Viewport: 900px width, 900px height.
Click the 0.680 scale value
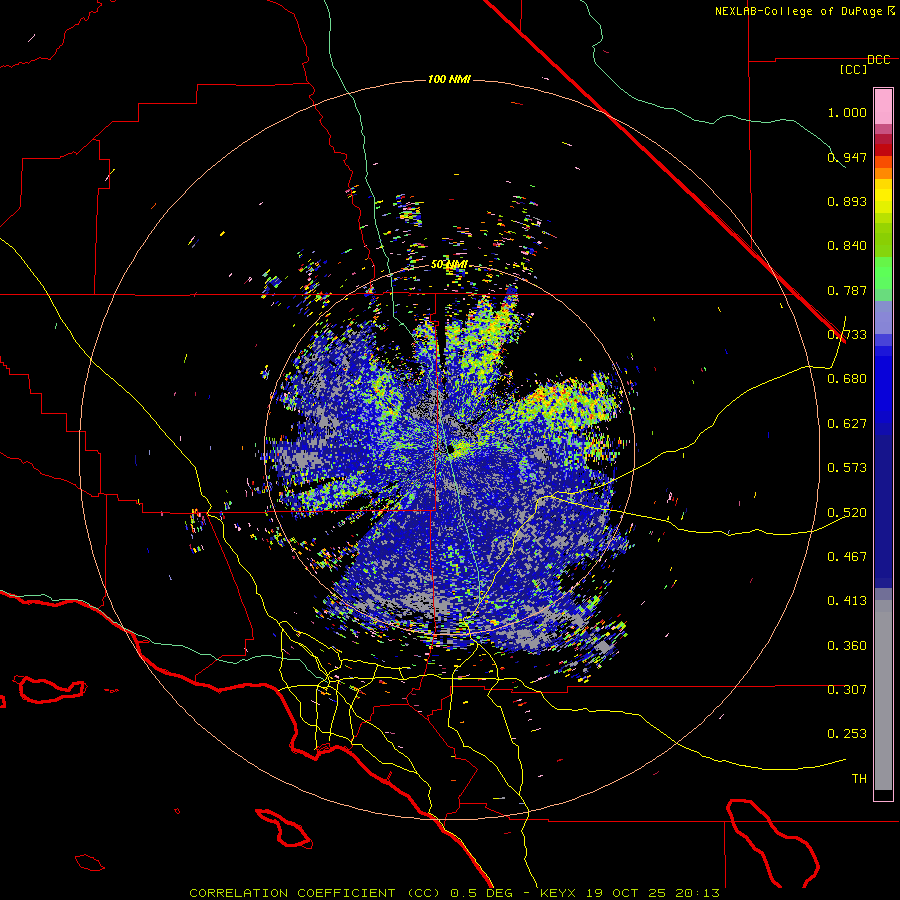pyautogui.click(x=847, y=379)
